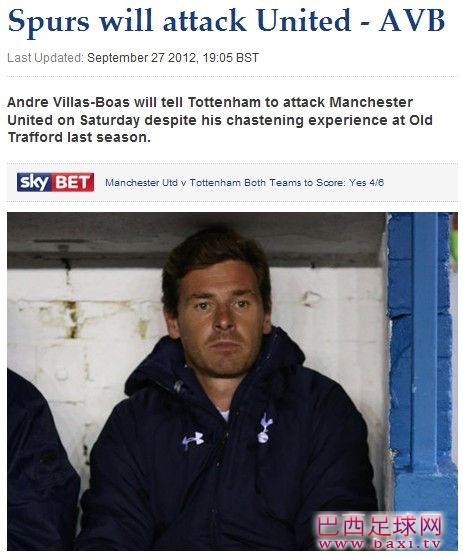Click 'Andre Villas-Boas' name in summary
Viewport: 463px width, 556px height.
click(68, 102)
